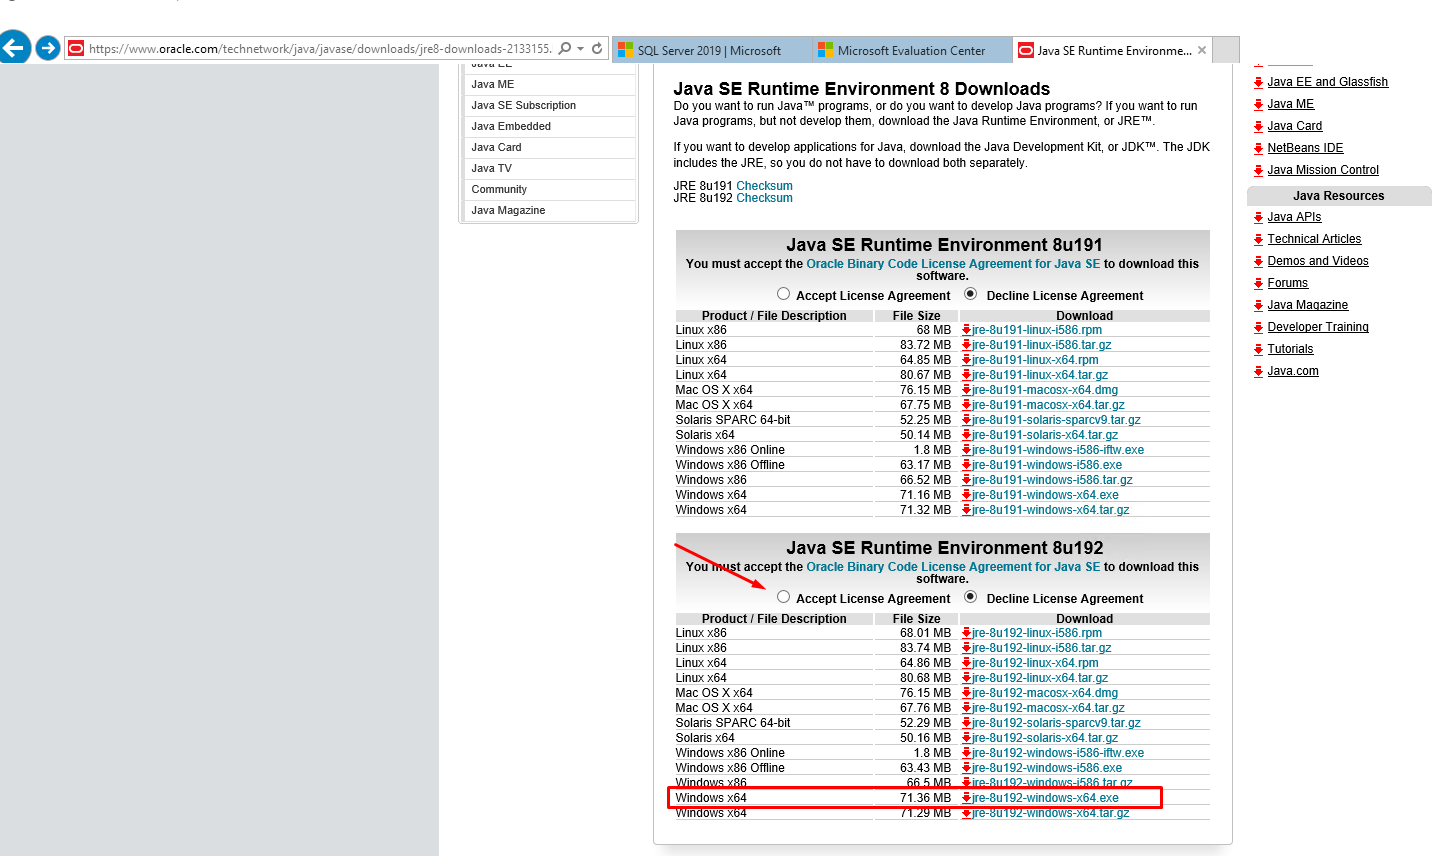Click the page refresh icon
Image resolution: width=1451 pixels, height=856 pixels.
pyautogui.click(x=597, y=48)
